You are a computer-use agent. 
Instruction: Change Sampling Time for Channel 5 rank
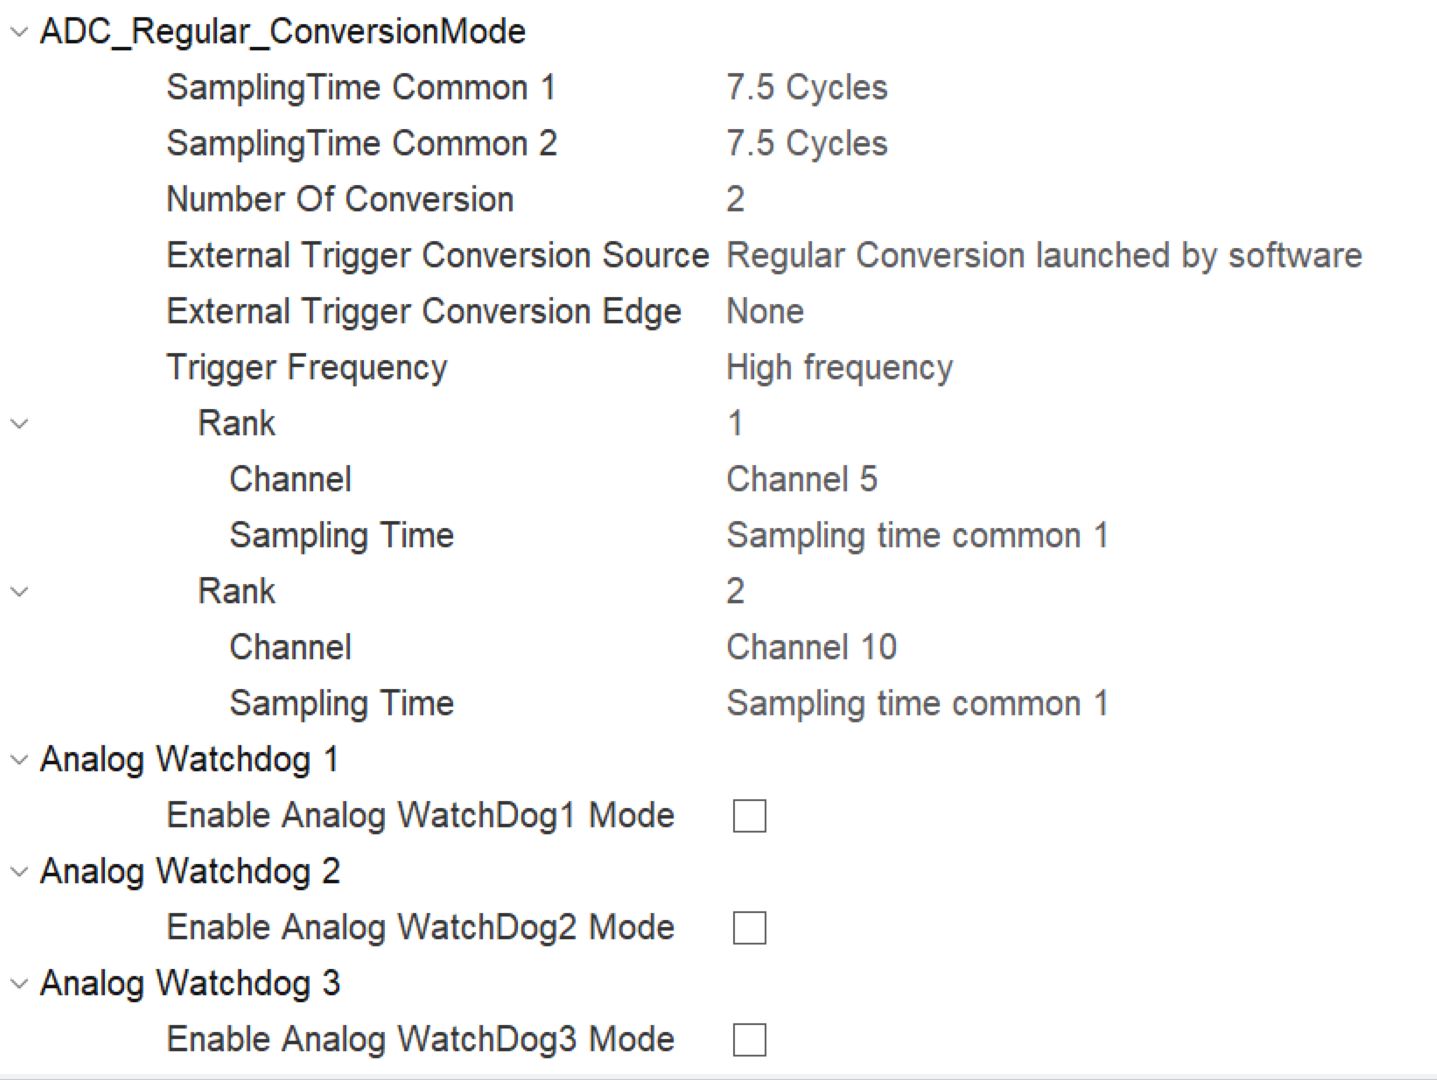click(x=916, y=536)
